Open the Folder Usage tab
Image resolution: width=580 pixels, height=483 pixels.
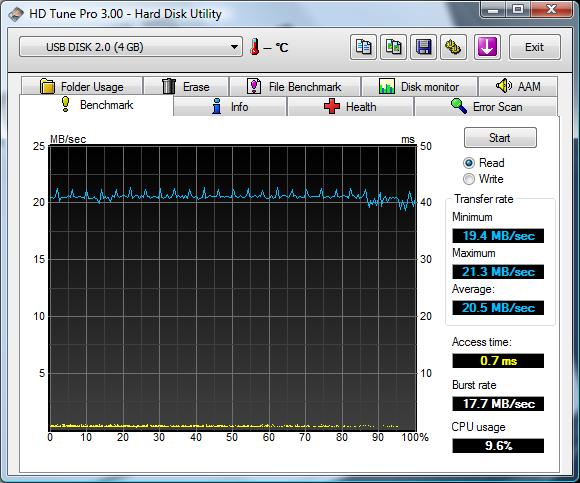click(82, 87)
